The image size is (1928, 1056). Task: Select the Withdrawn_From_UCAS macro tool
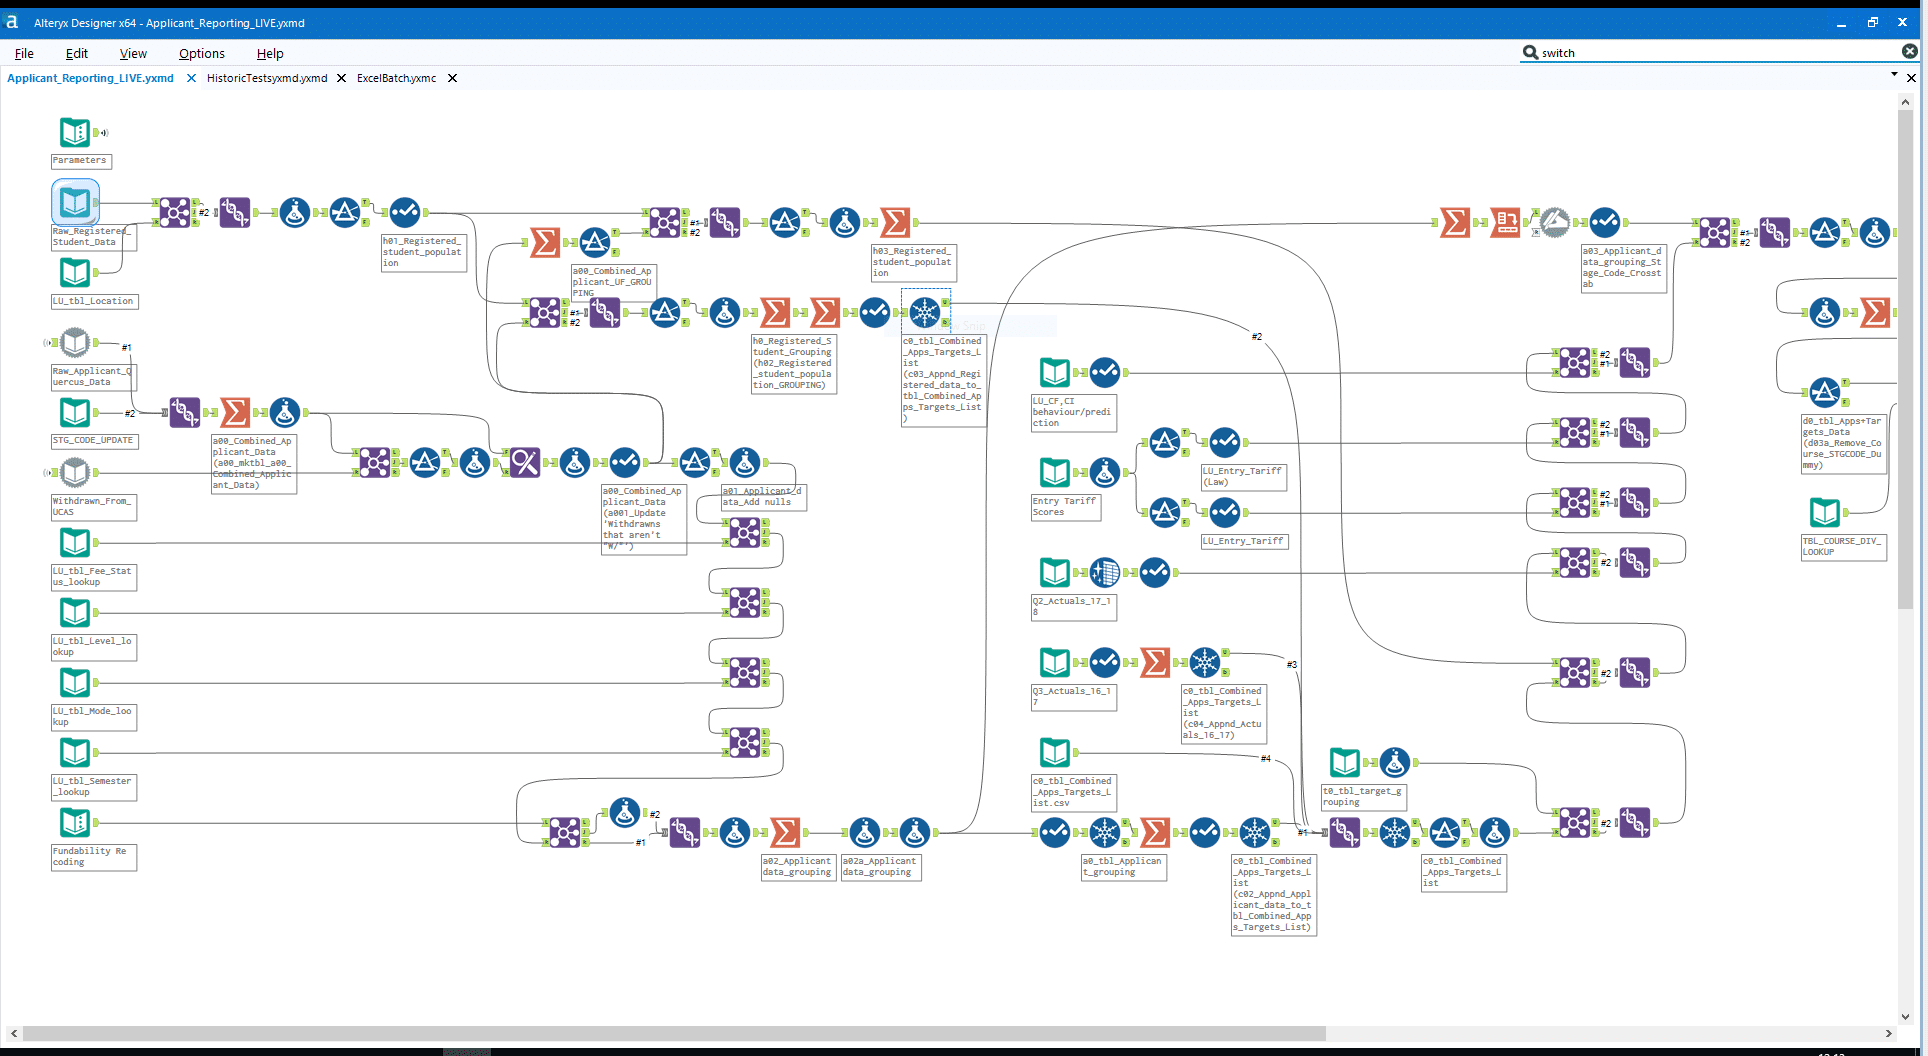[x=75, y=472]
